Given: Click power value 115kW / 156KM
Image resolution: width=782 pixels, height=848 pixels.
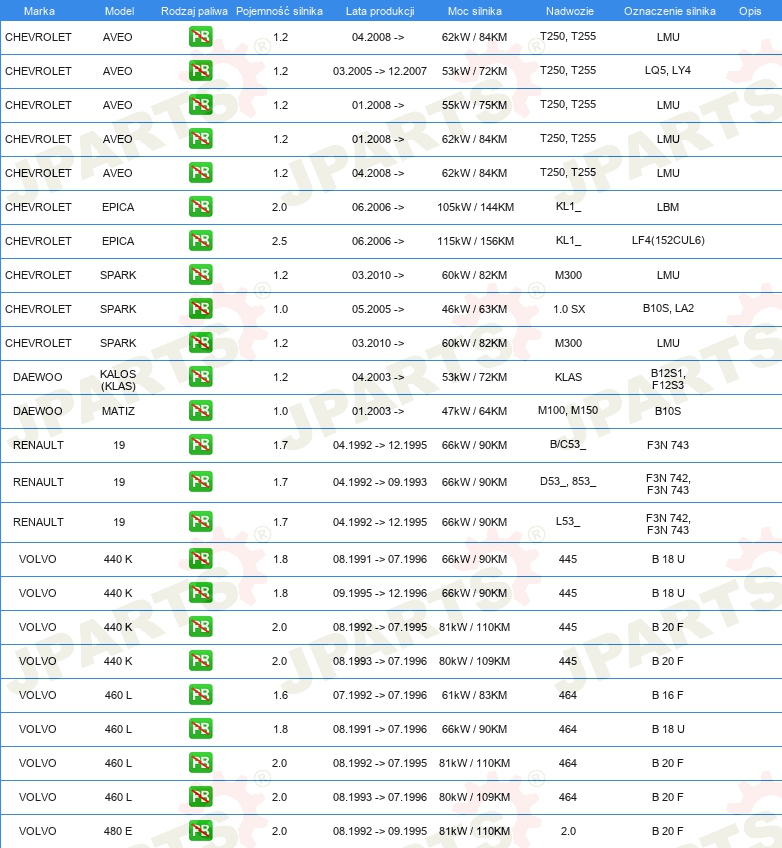Looking at the screenshot, I should pyautogui.click(x=475, y=241).
